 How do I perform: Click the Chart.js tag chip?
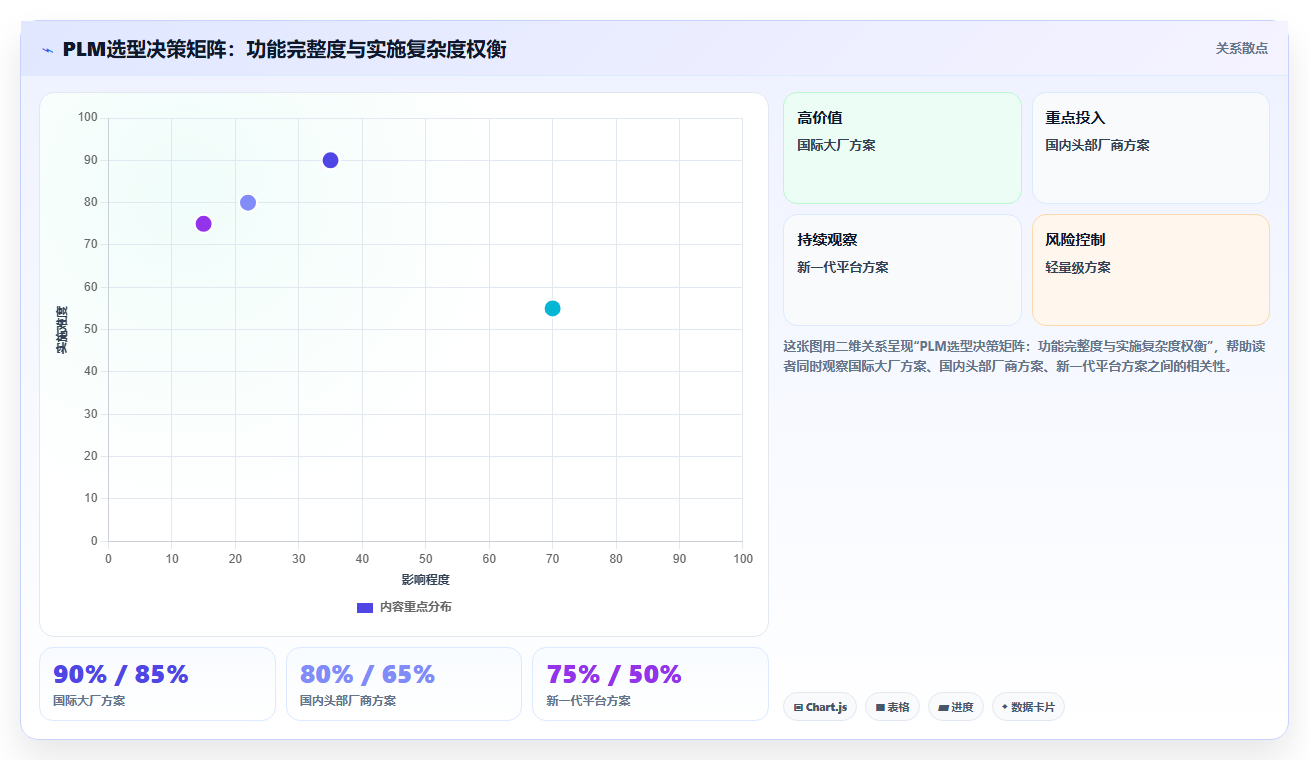pyautogui.click(x=820, y=707)
